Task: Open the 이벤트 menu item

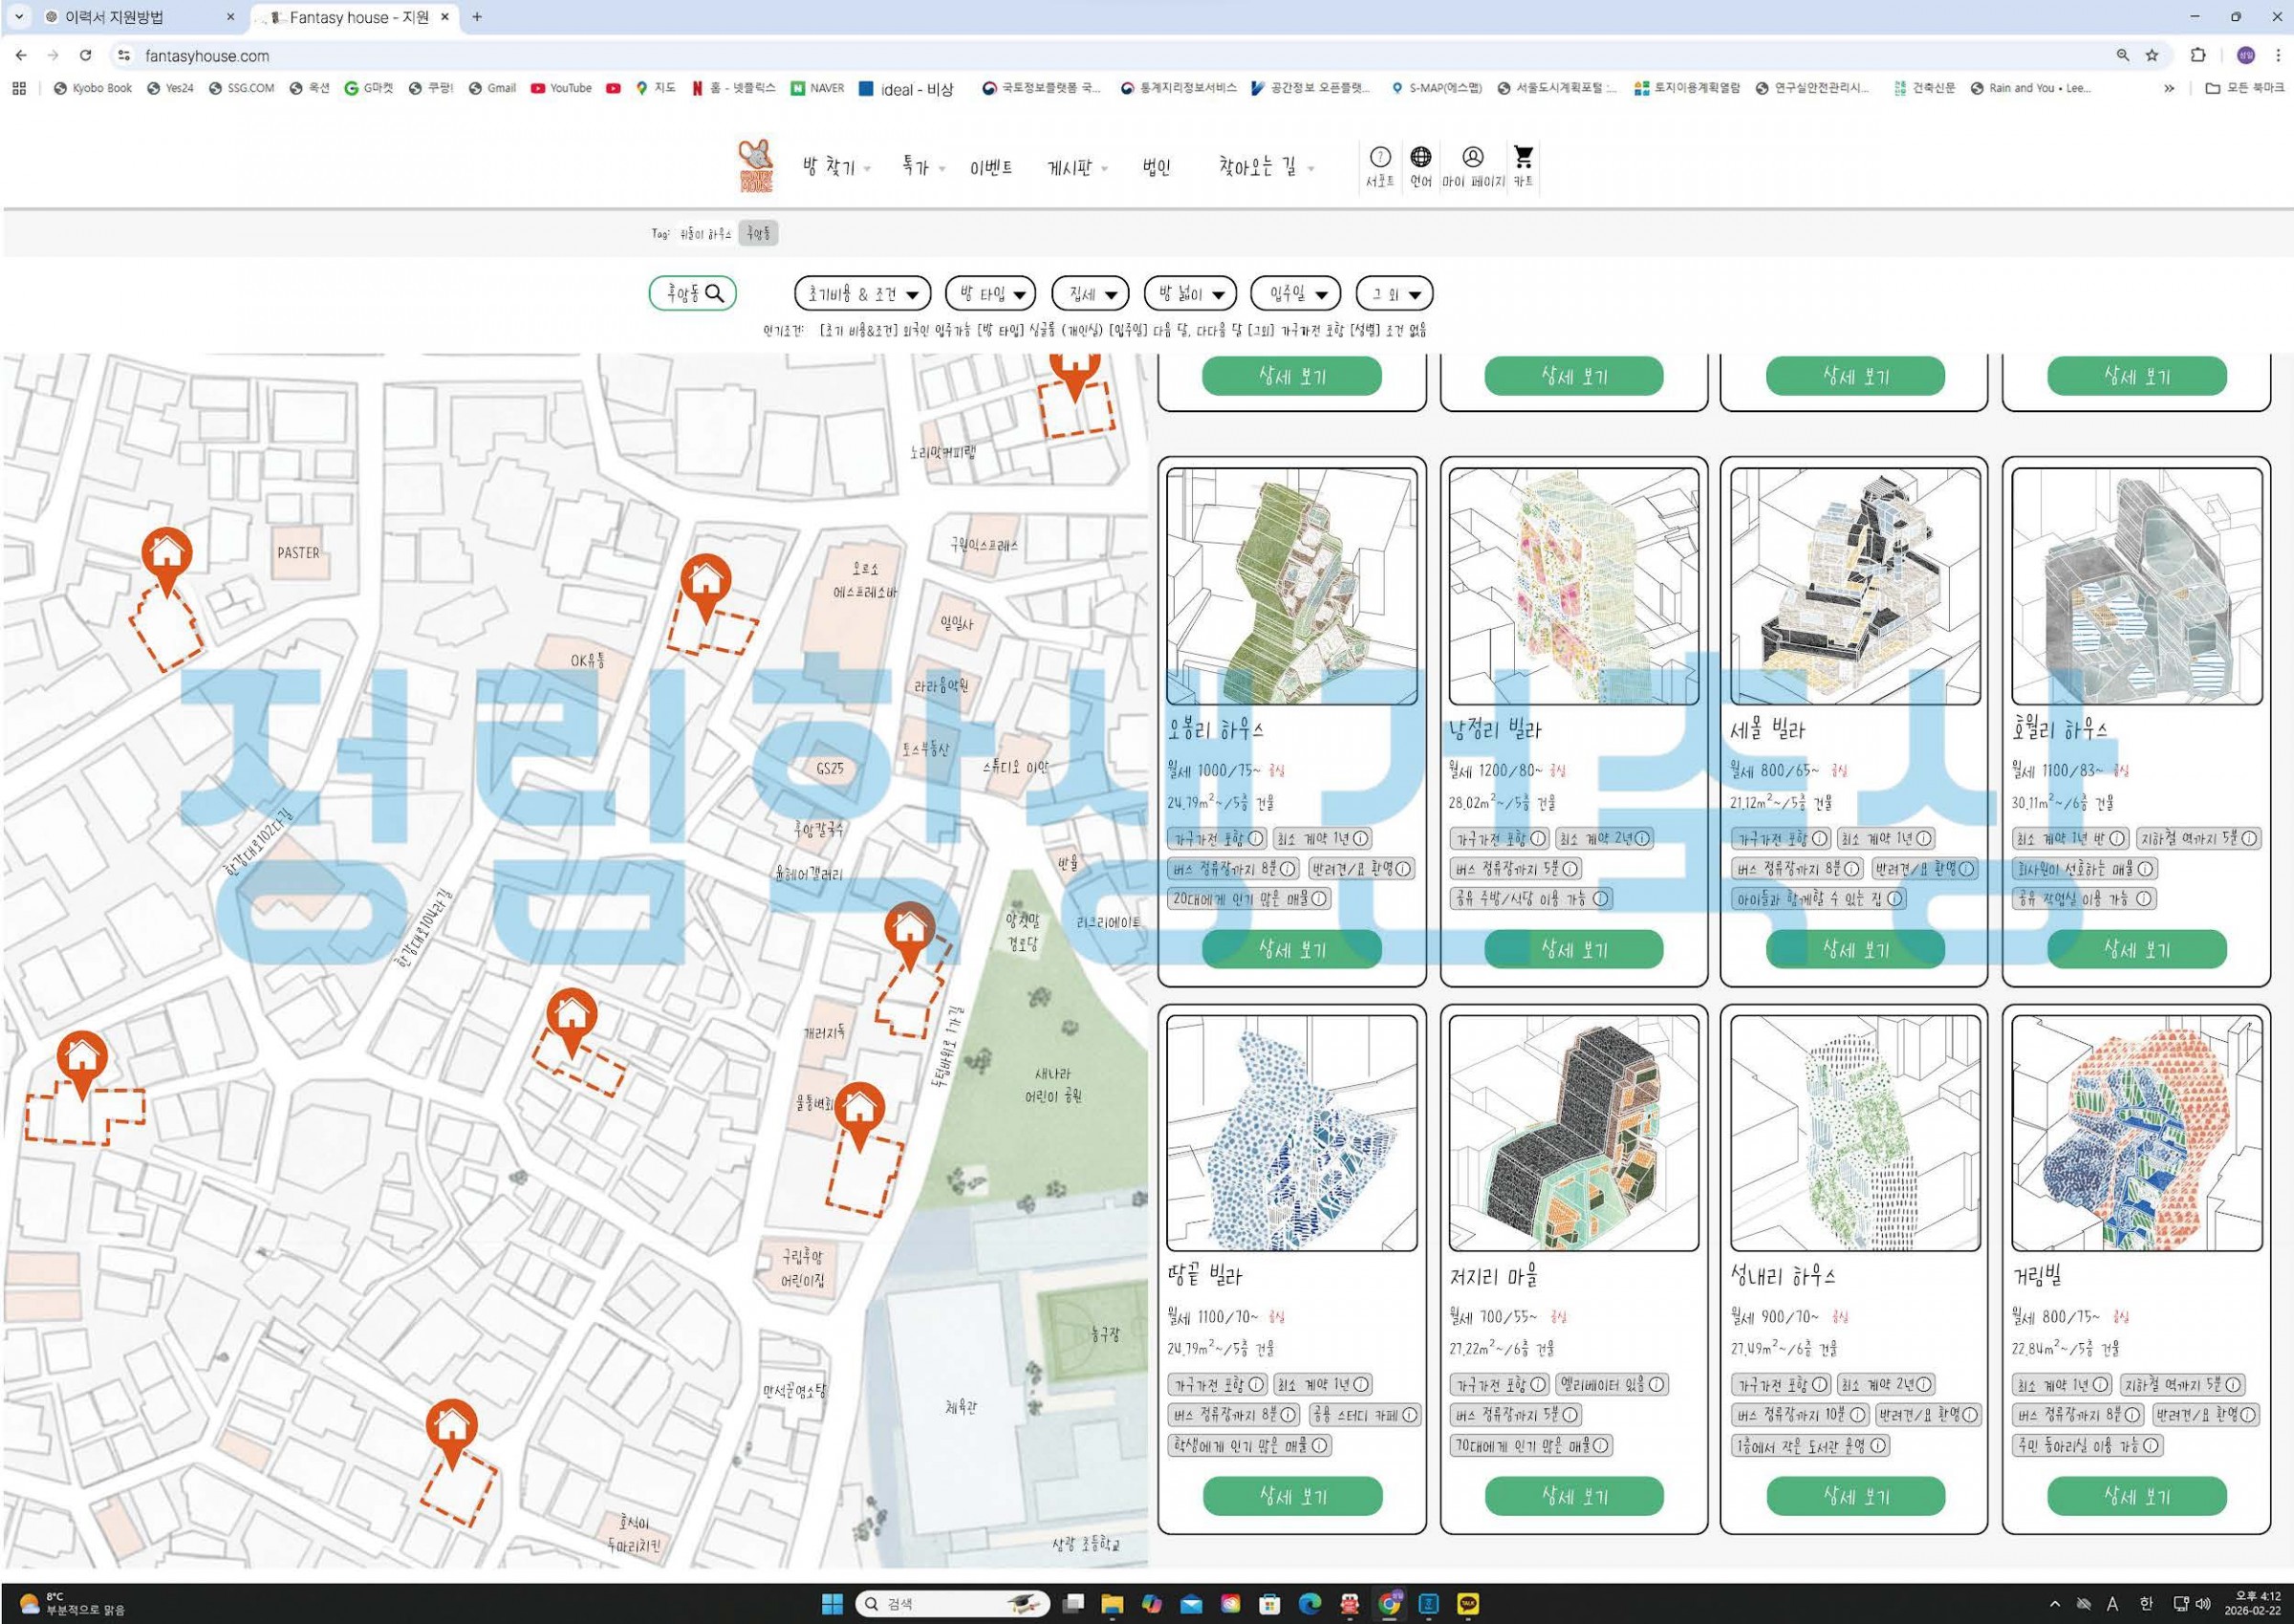Action: tap(990, 168)
